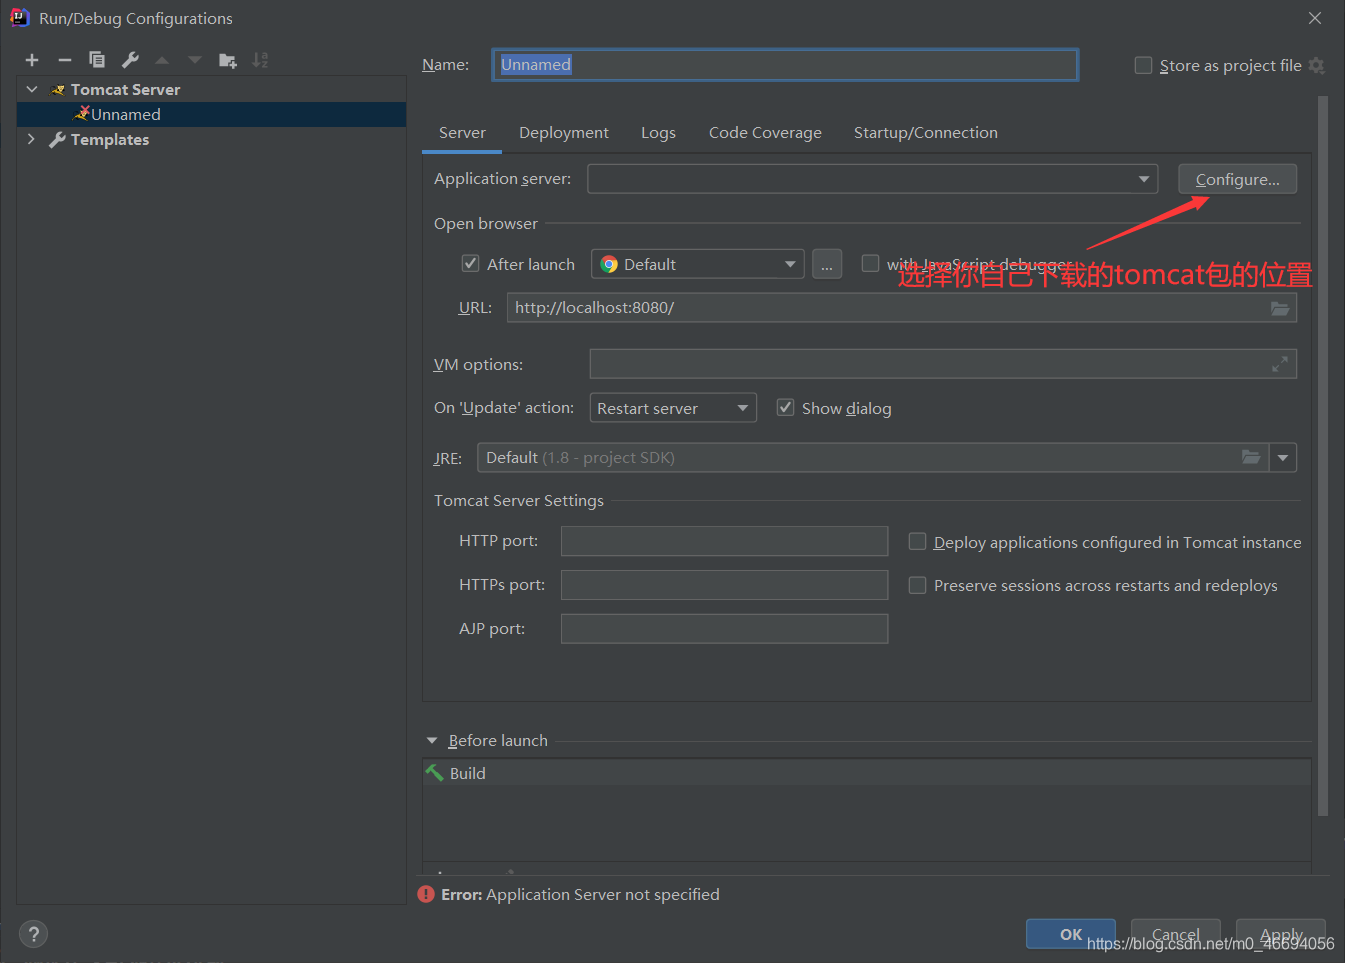This screenshot has width=1345, height=963.
Task: Toggle Store as project file checkbox
Action: pyautogui.click(x=1143, y=65)
